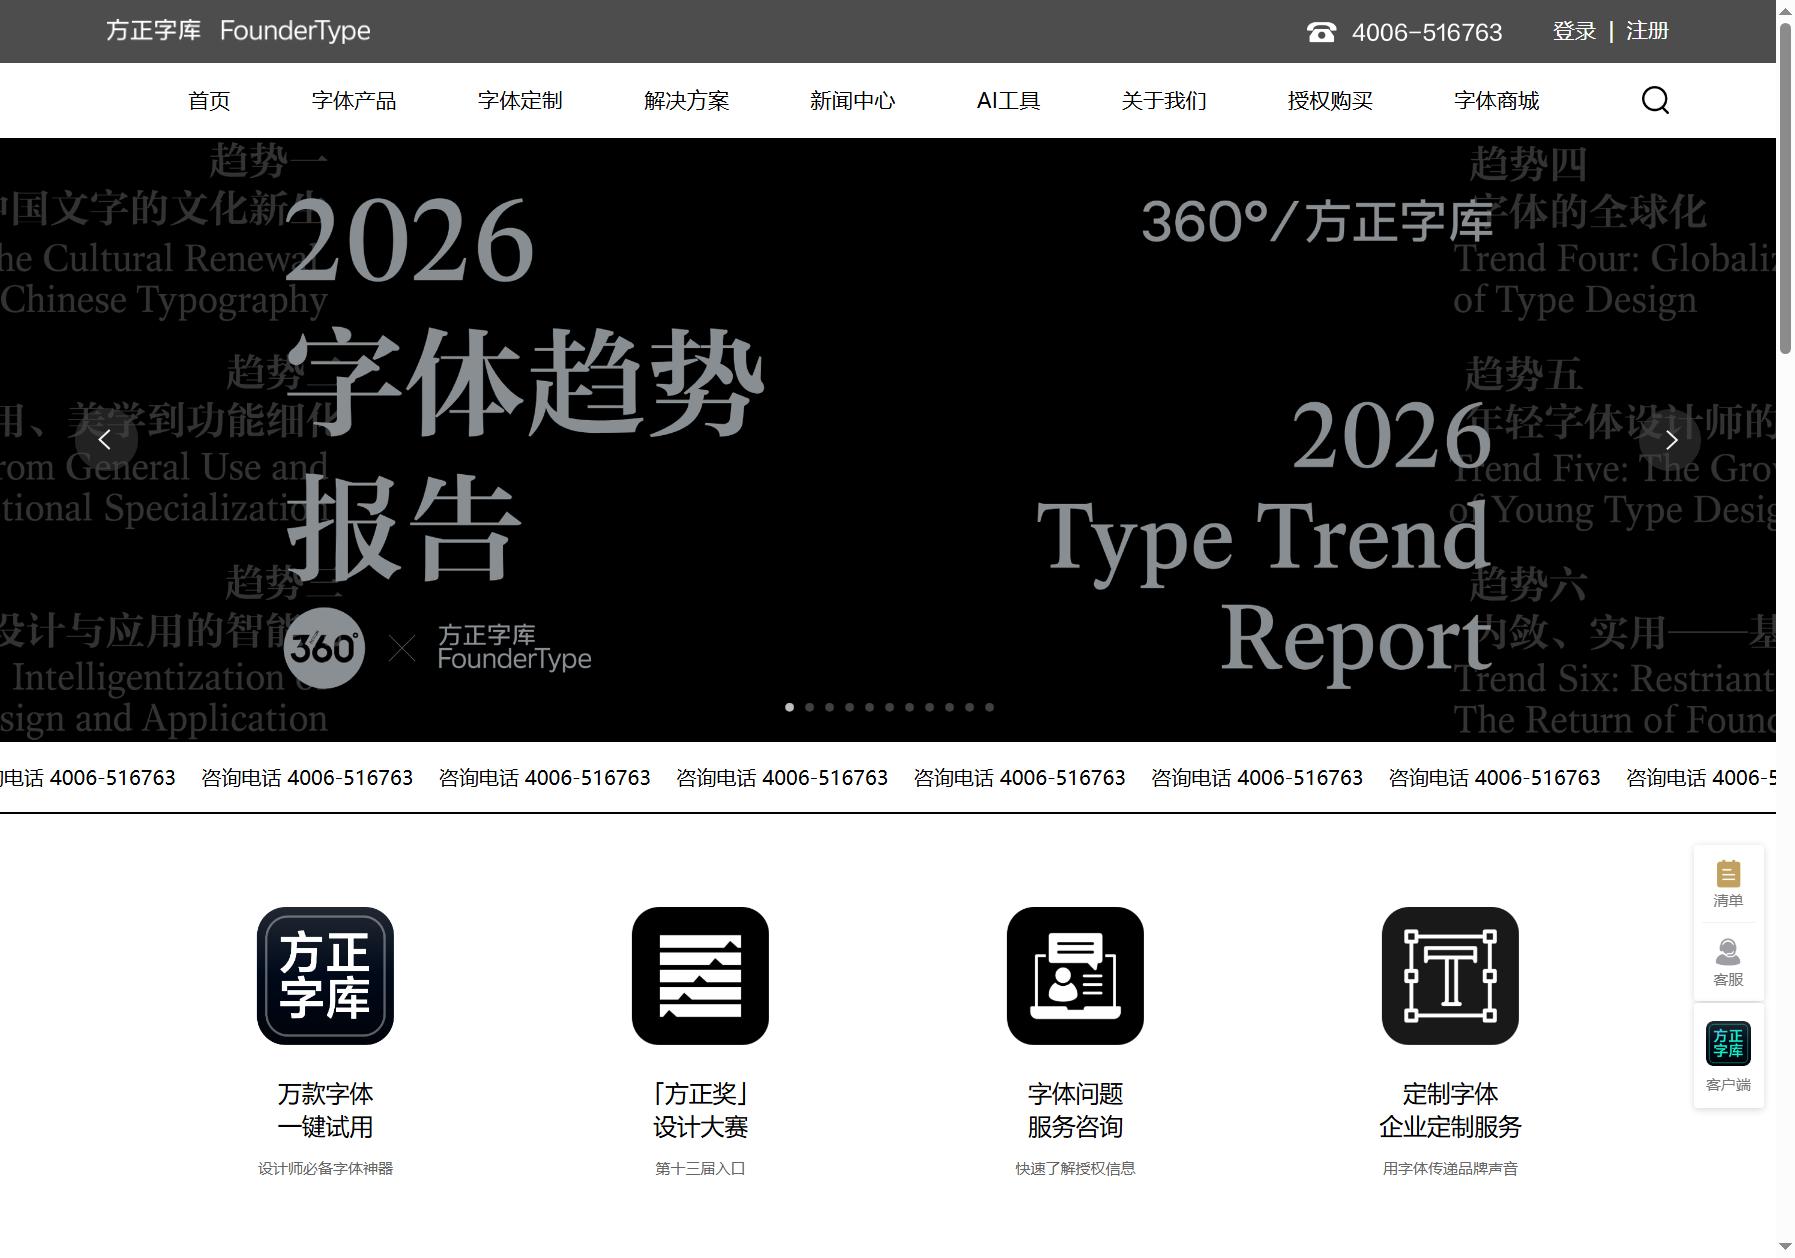This screenshot has height=1258, width=1795.
Task: Select the fourth carousel dot
Action: pyautogui.click(x=849, y=707)
